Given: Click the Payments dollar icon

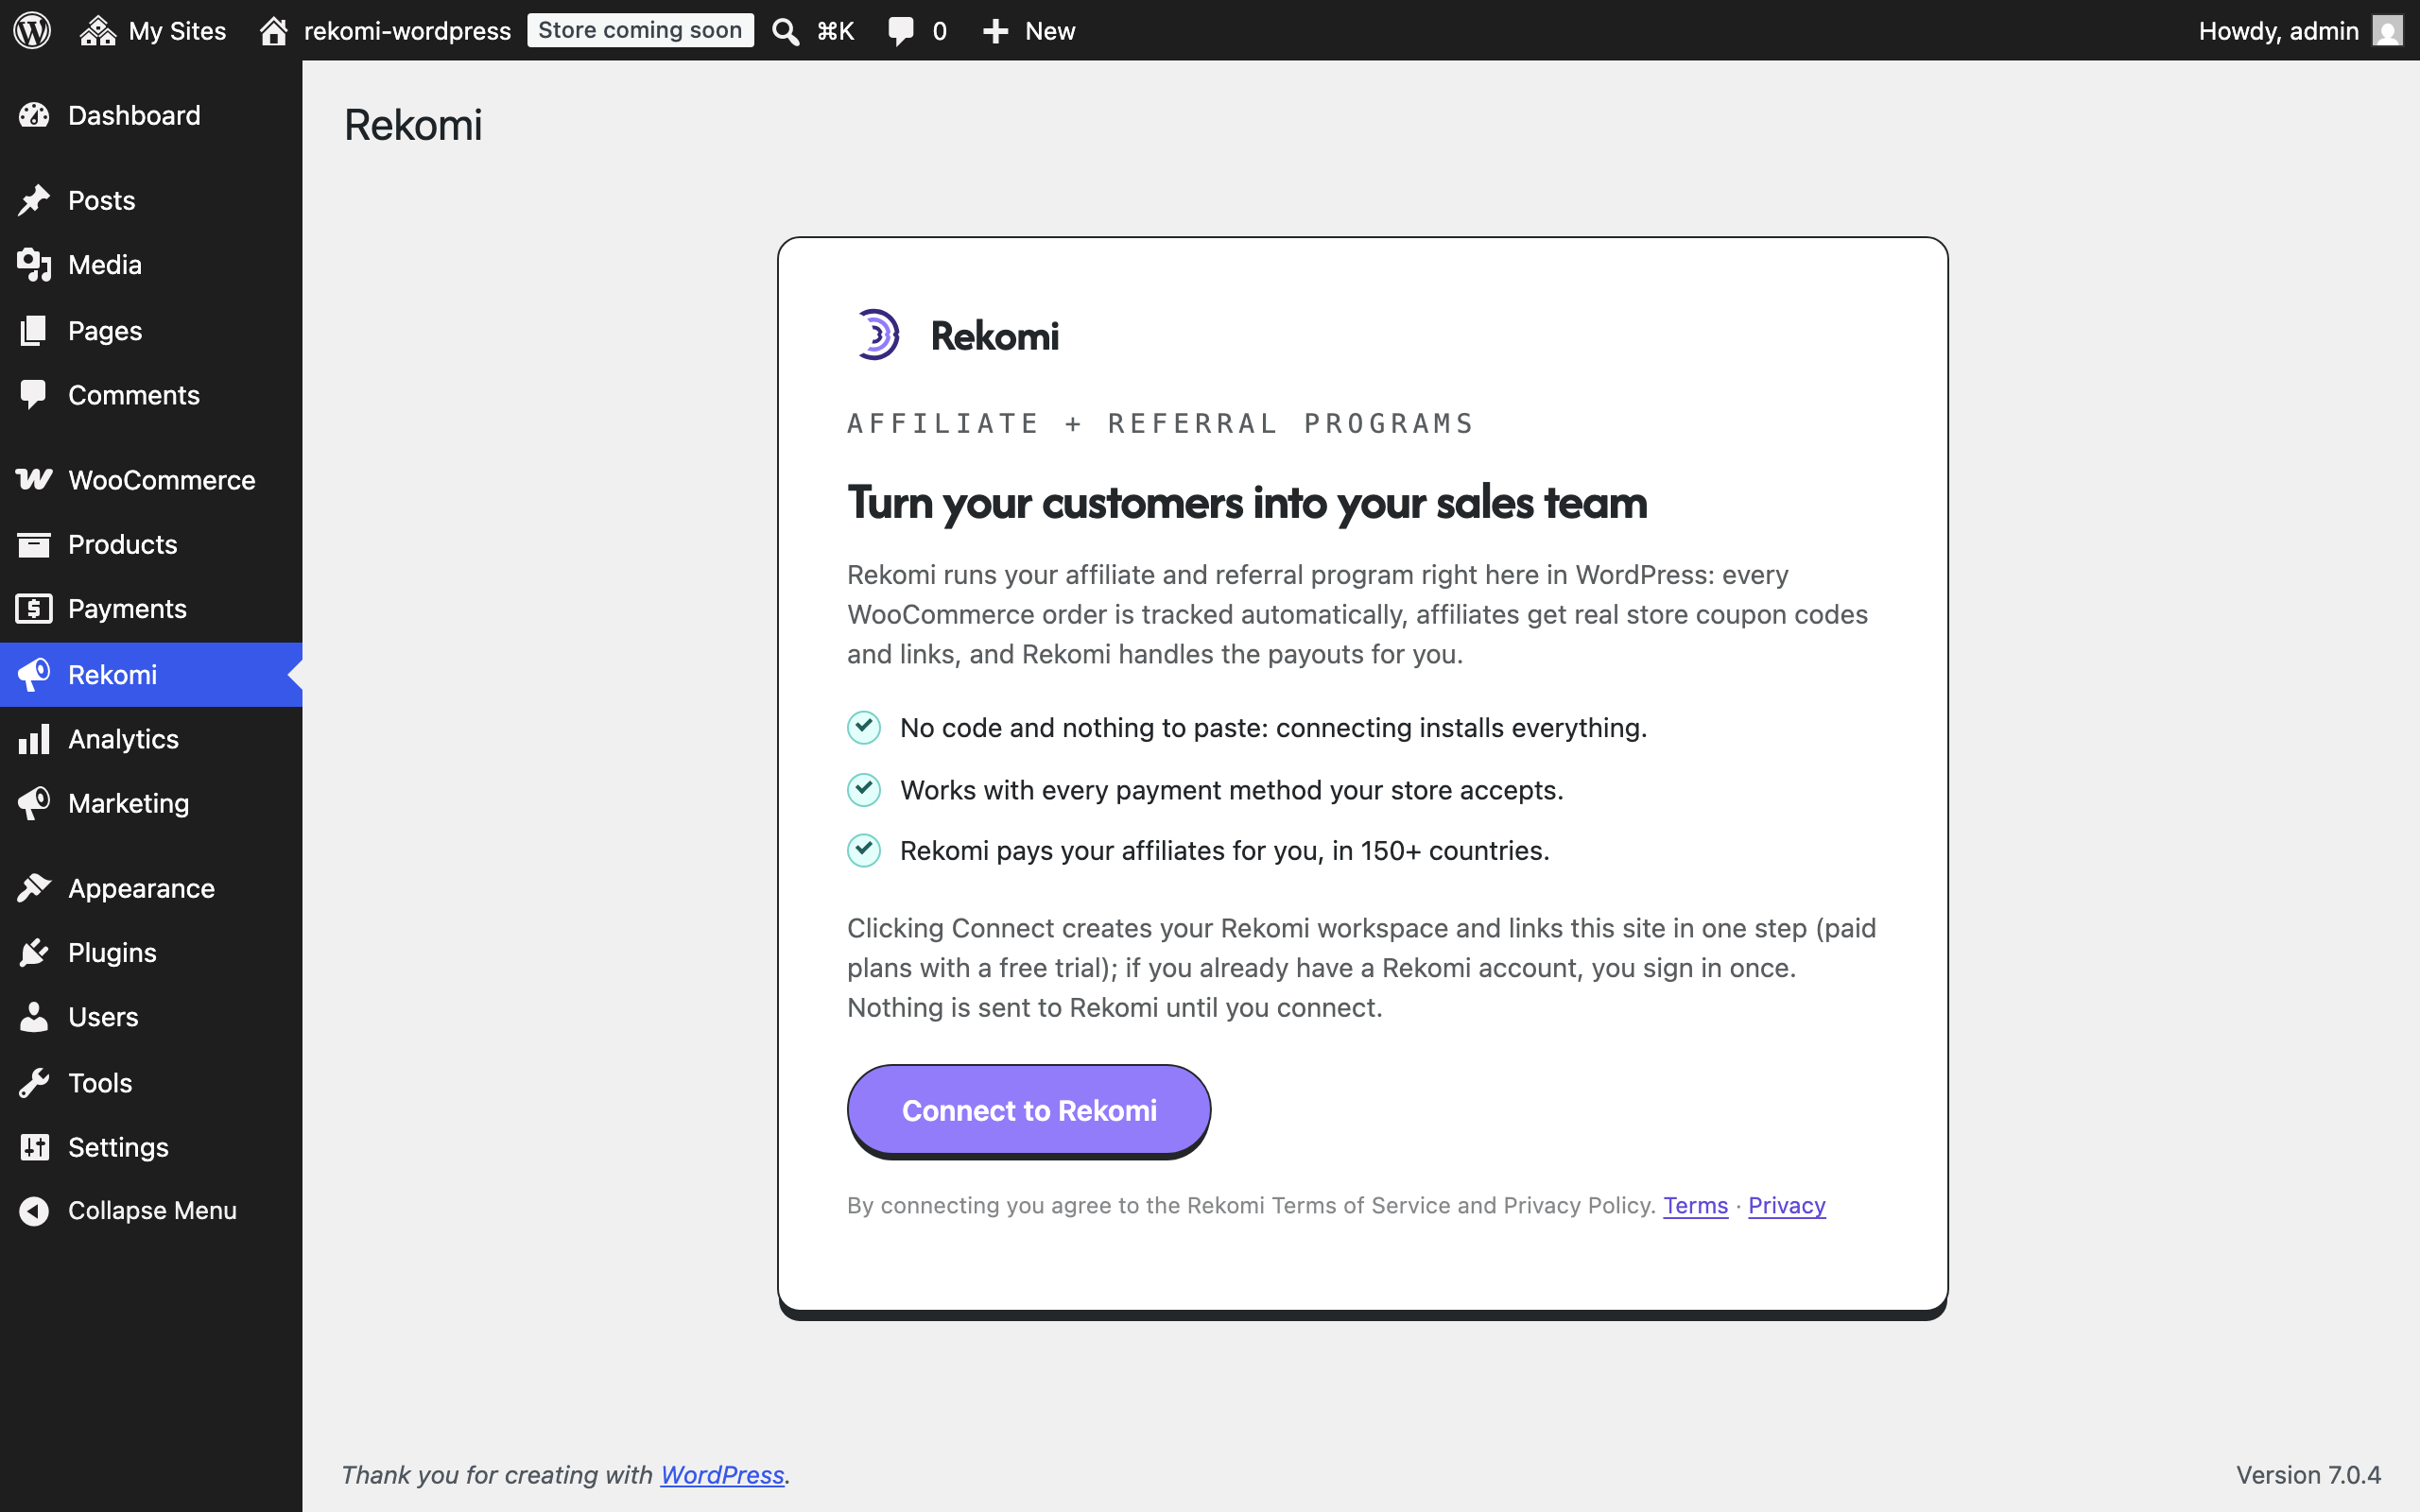Looking at the screenshot, I should point(34,608).
